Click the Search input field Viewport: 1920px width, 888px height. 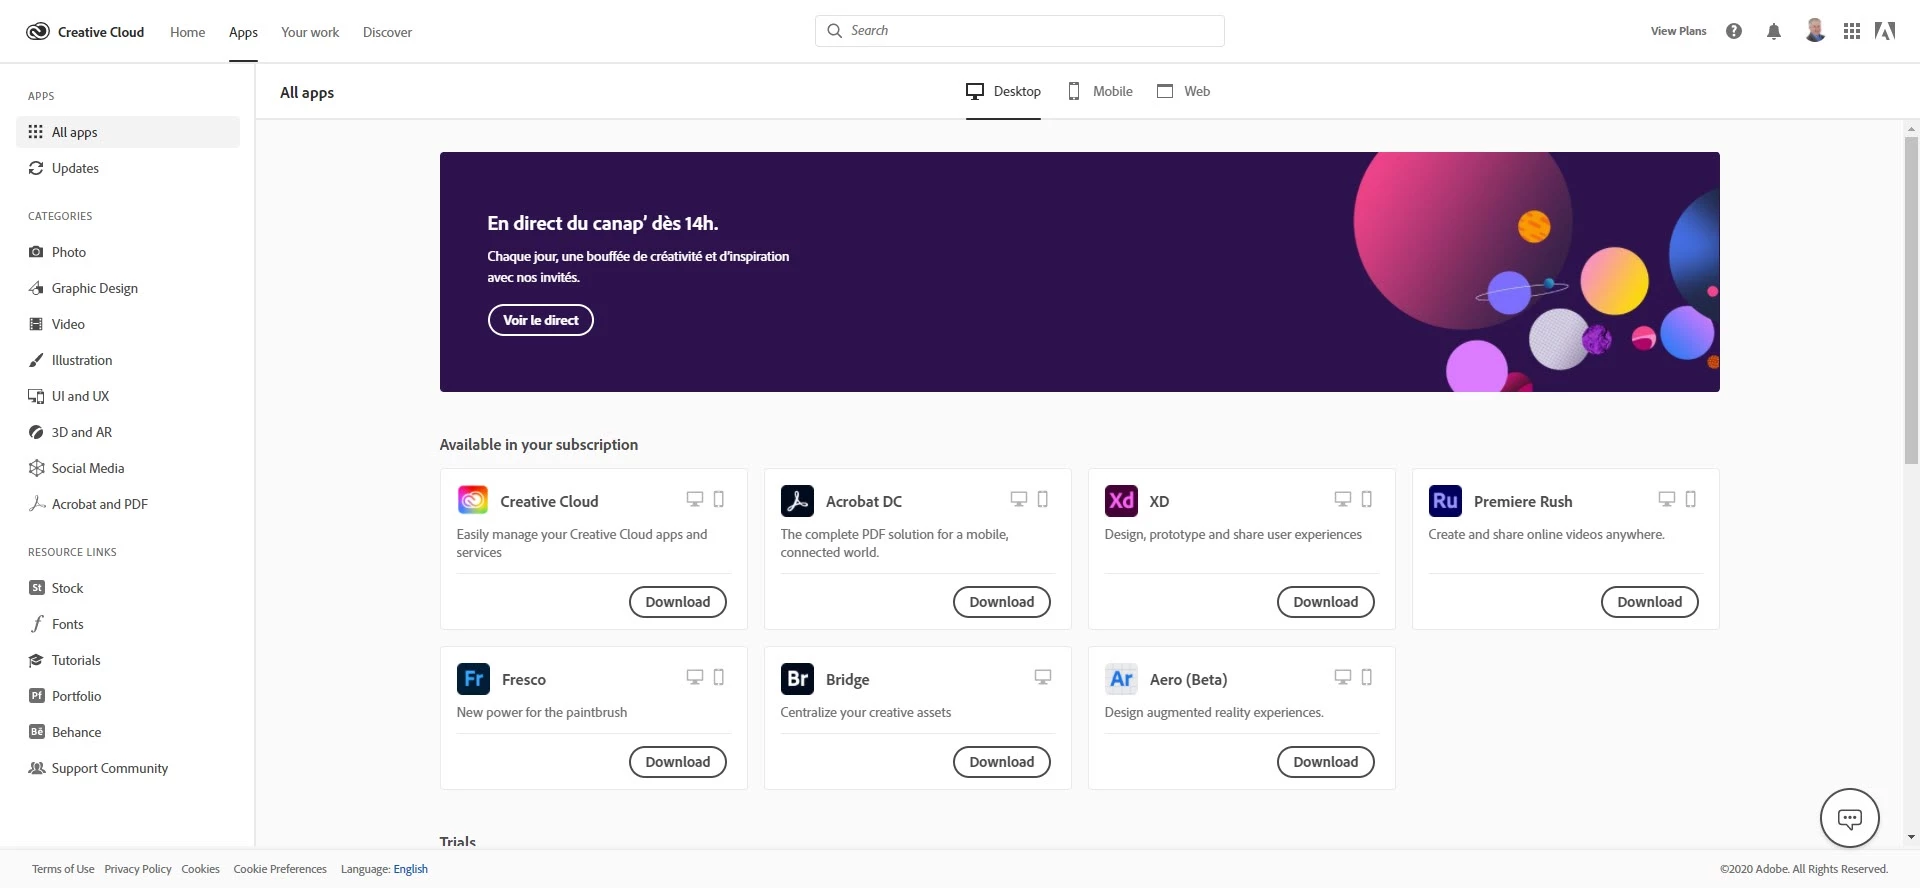click(x=1020, y=31)
